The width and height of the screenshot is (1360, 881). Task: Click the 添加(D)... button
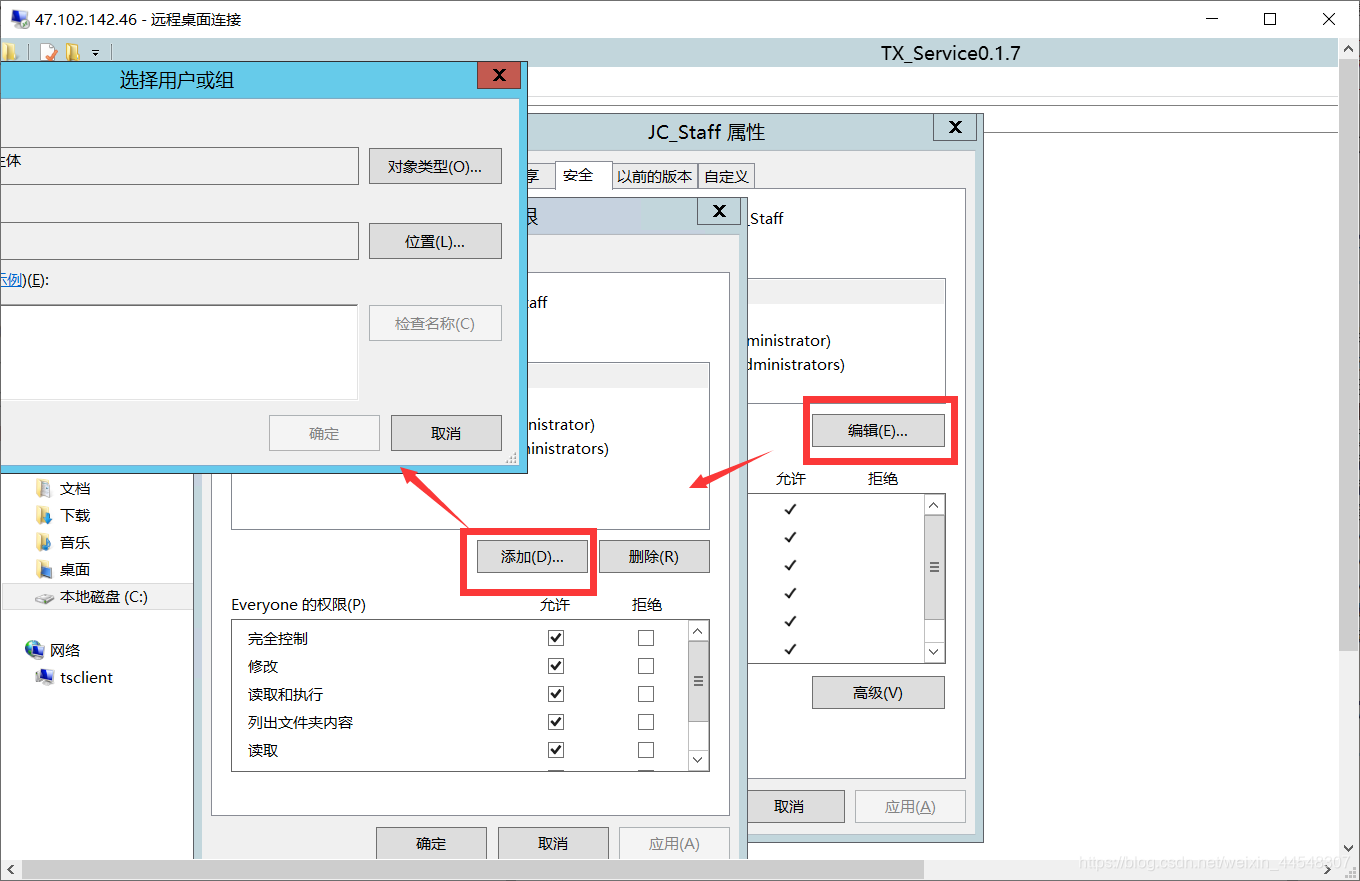[532, 556]
